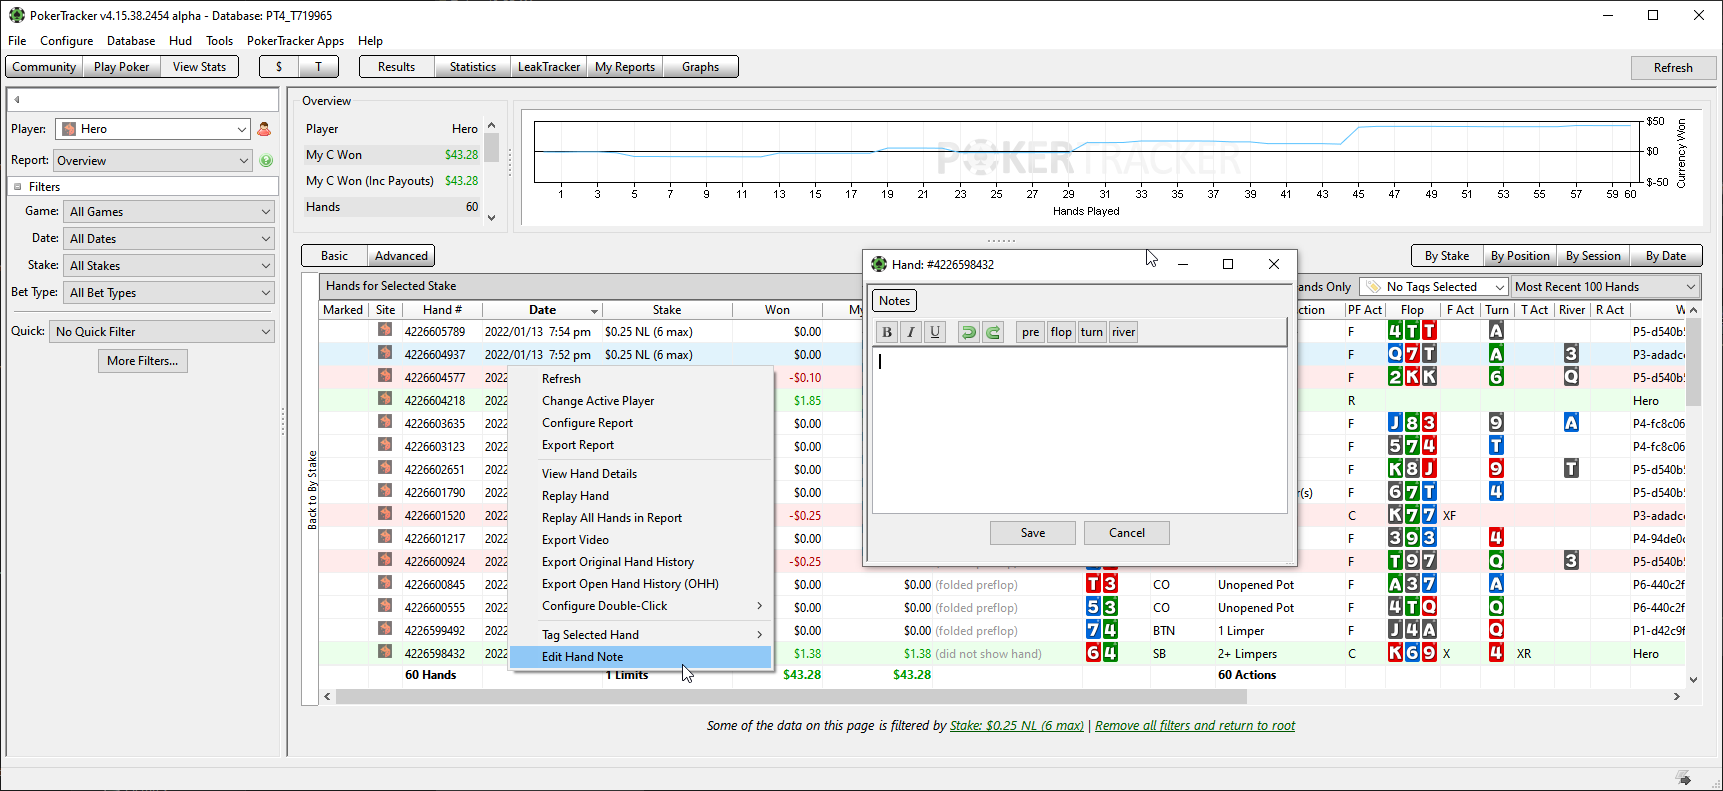Toggle cash game mode with the $ button
The height and width of the screenshot is (791, 1723).
click(x=279, y=67)
